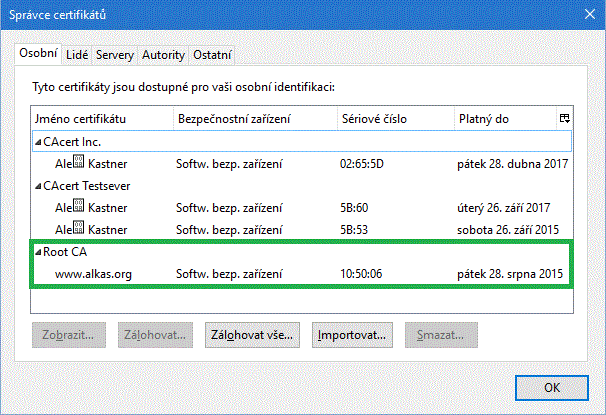Screen dimensions: 606x415
Task: Open the Autority tab
Action: pos(163,54)
